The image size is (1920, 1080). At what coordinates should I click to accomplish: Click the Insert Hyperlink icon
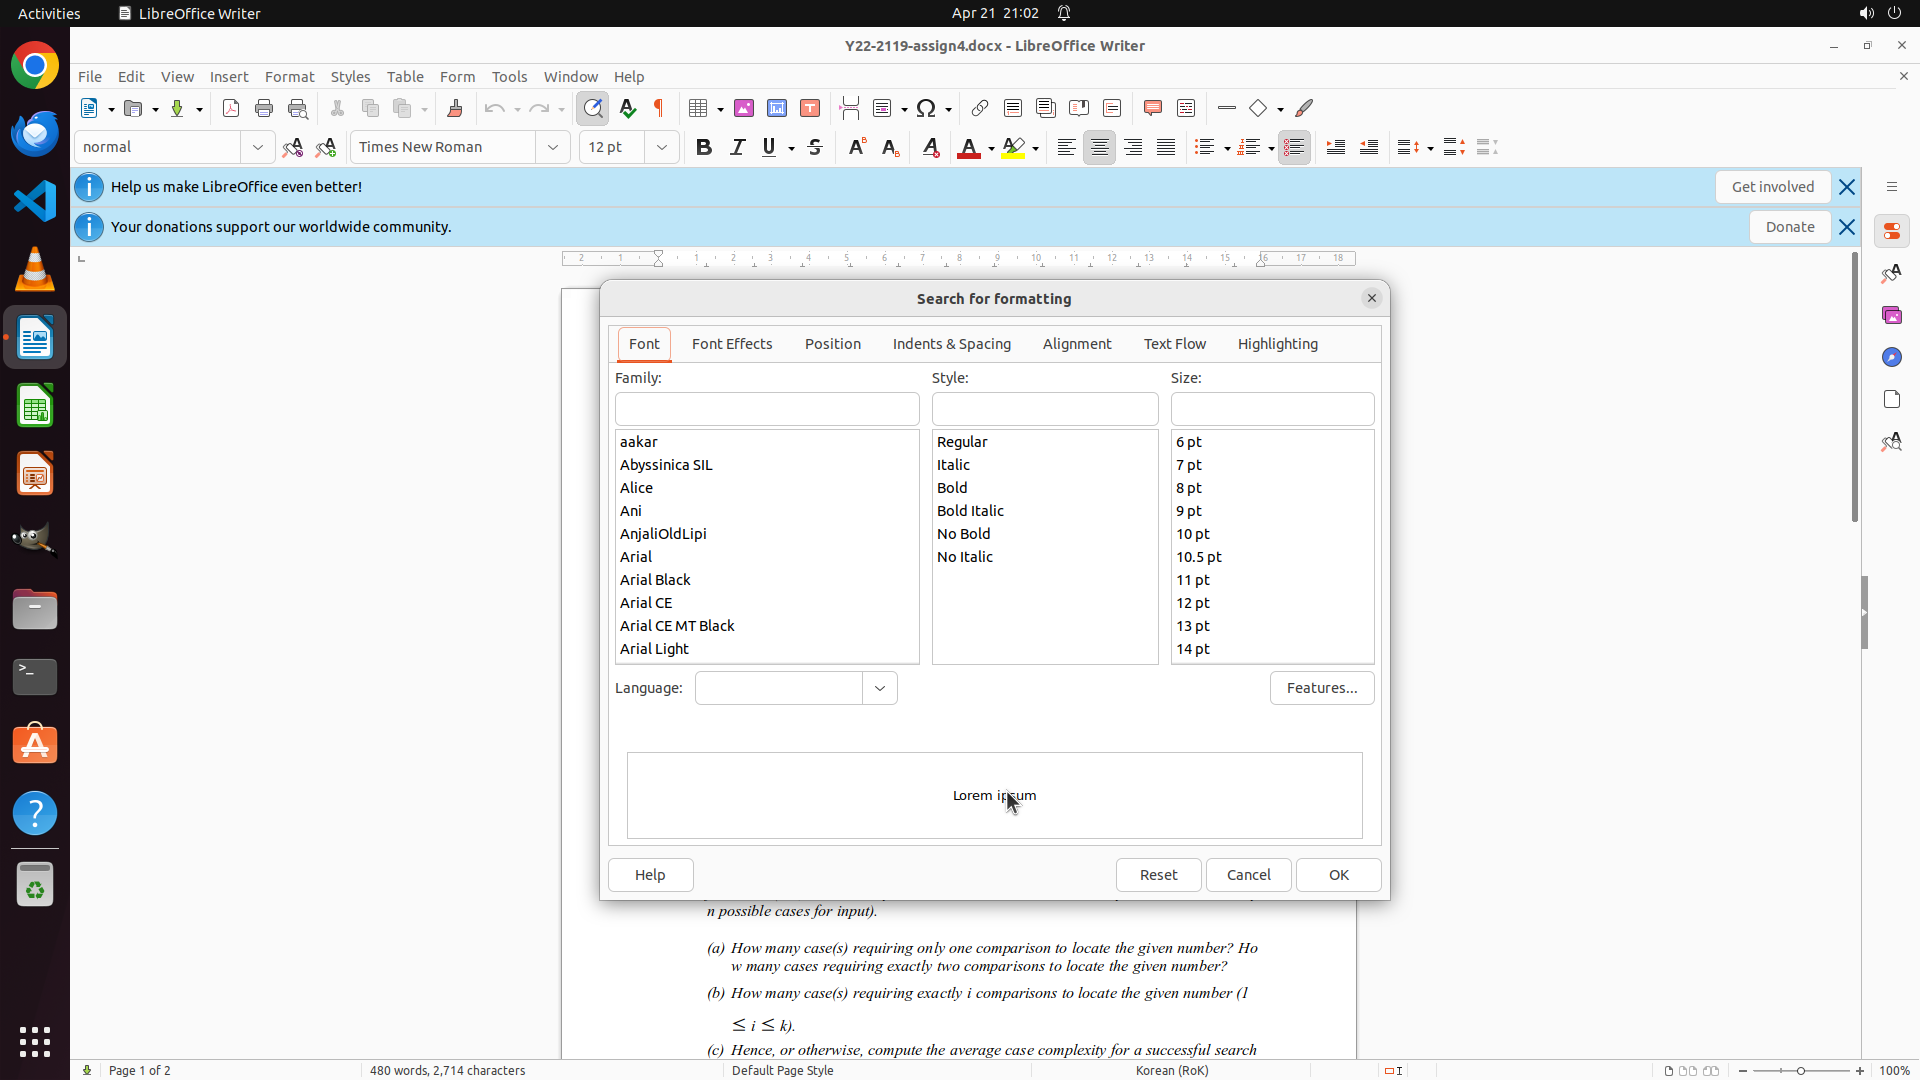click(x=980, y=108)
